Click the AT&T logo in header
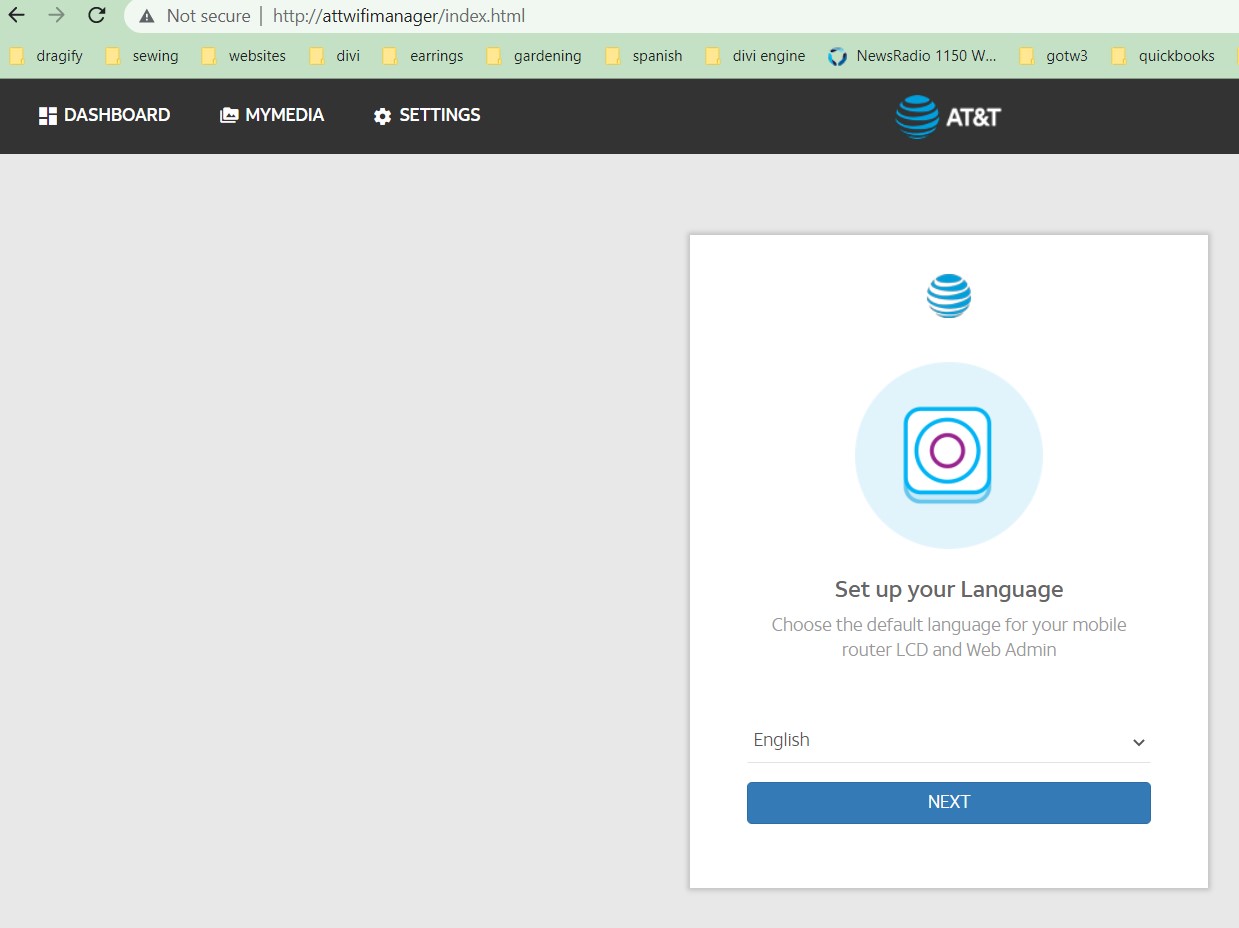This screenshot has height=928, width=1239. click(x=948, y=116)
